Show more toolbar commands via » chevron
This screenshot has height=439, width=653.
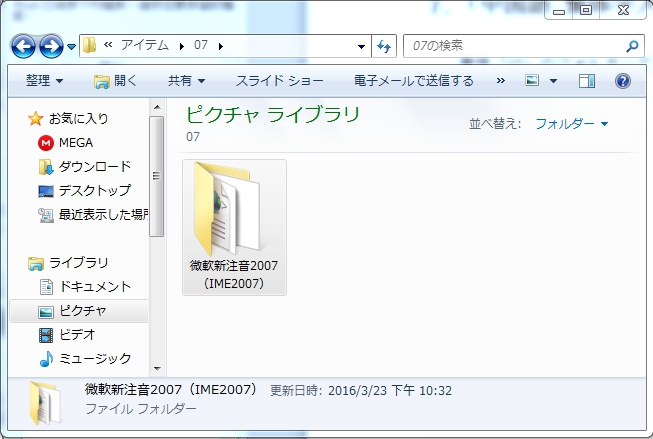coord(501,80)
